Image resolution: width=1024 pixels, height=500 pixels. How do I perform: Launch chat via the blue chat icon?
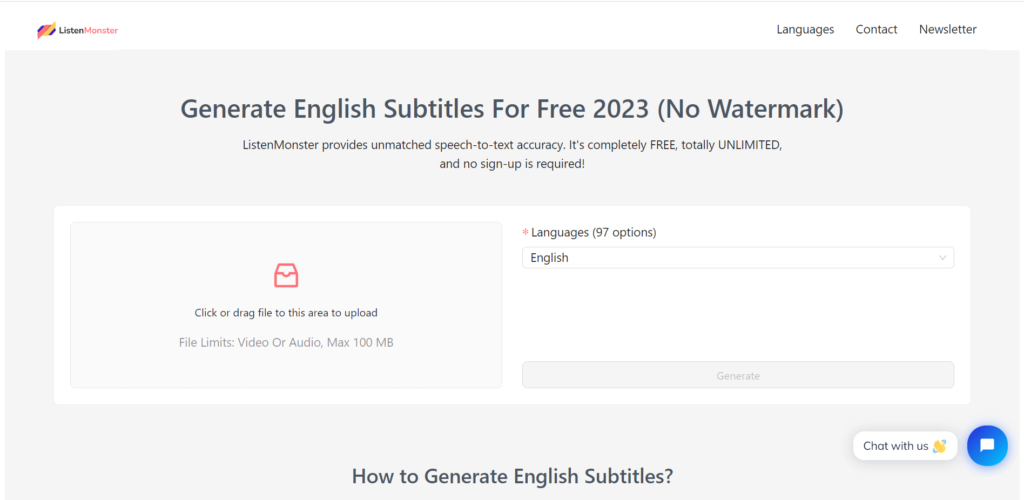point(987,446)
